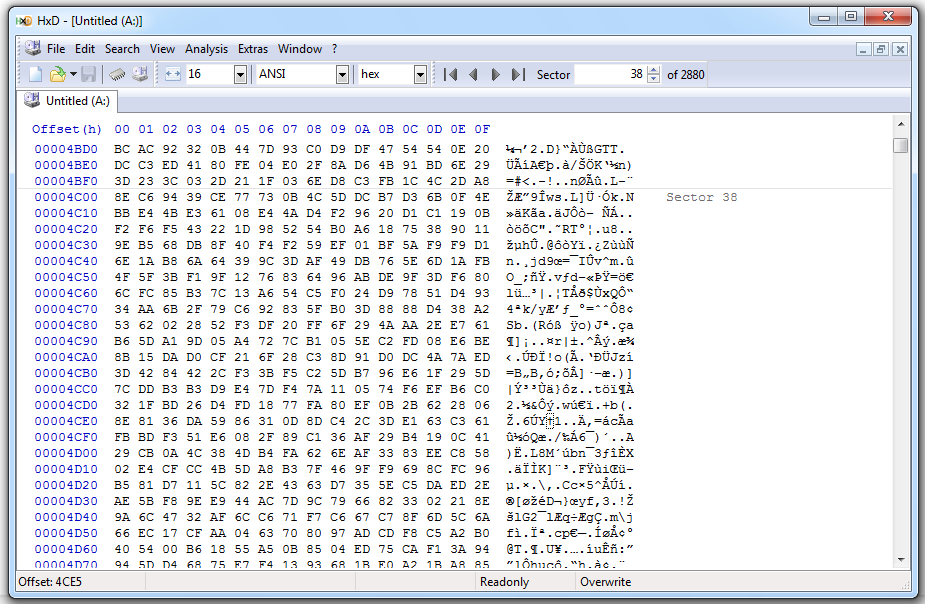Screen dimensions: 925x604
Task: Click the 00 column header
Action: tap(122, 129)
